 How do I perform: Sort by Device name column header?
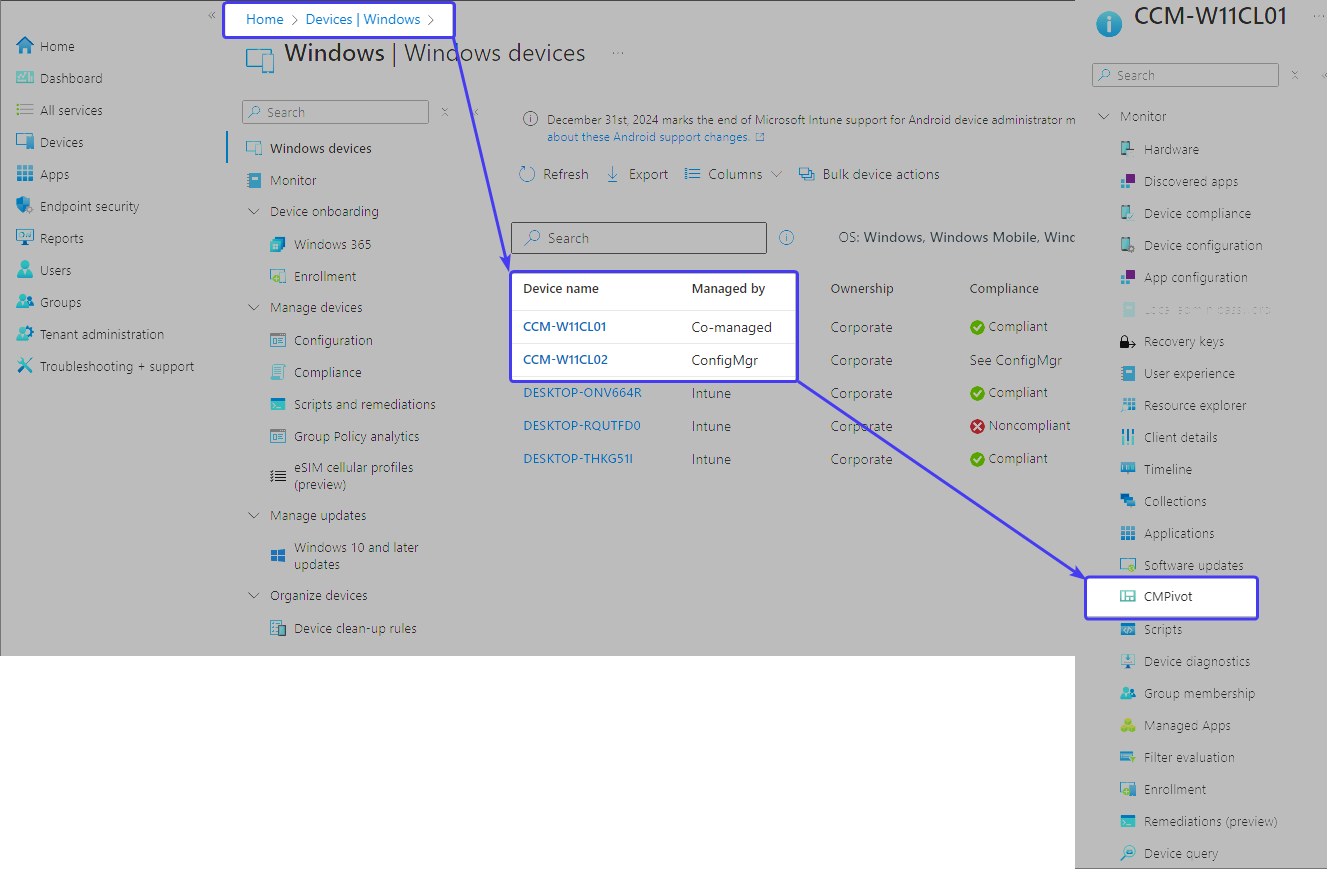tap(561, 288)
